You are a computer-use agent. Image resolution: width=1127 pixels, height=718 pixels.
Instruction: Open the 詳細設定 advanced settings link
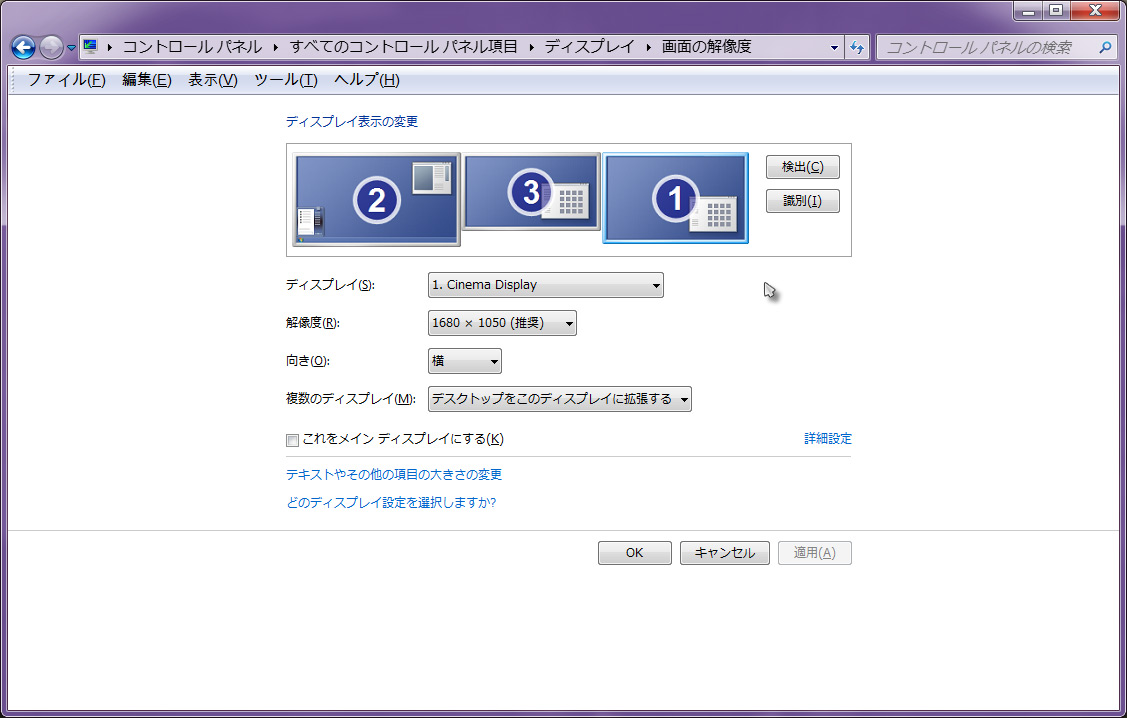828,439
